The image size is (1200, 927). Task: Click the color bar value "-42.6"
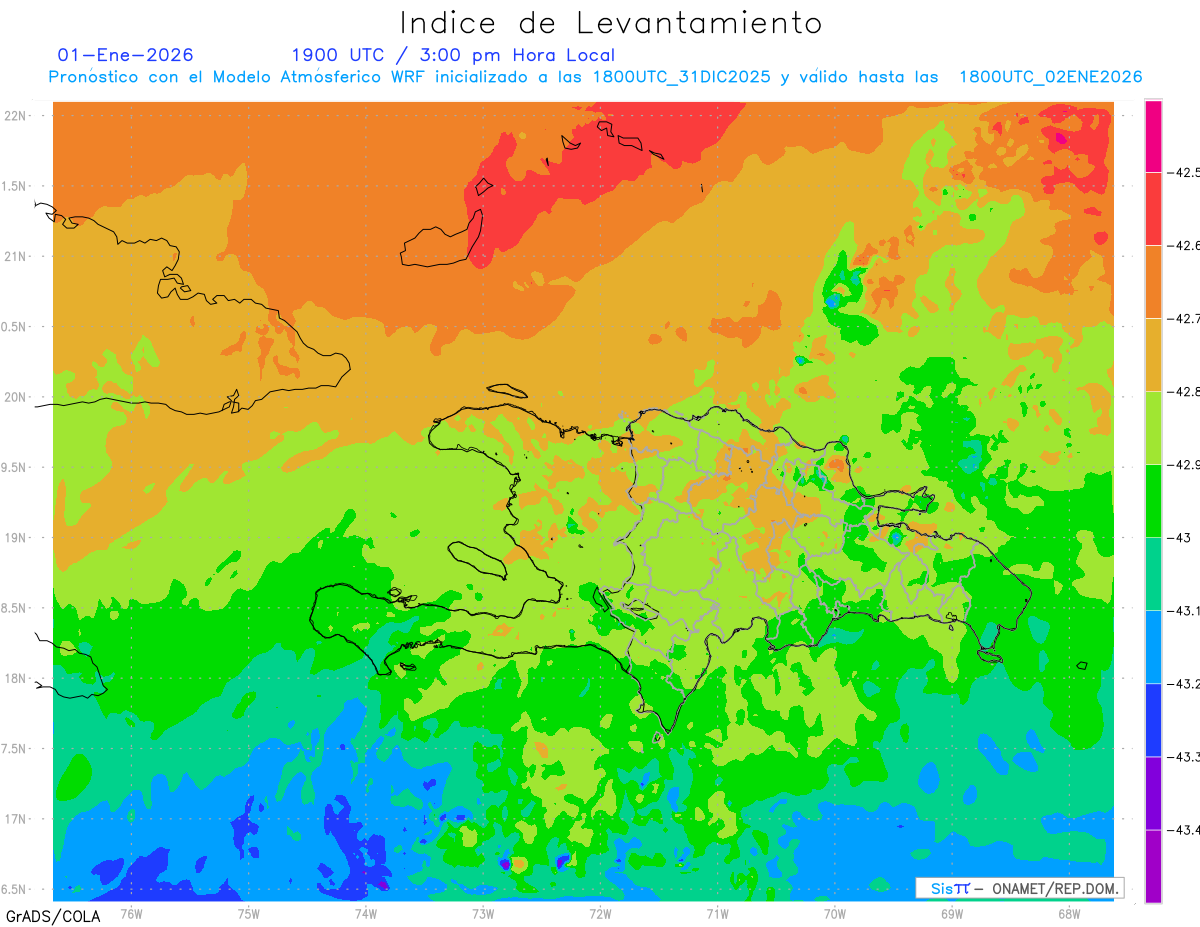(1185, 246)
